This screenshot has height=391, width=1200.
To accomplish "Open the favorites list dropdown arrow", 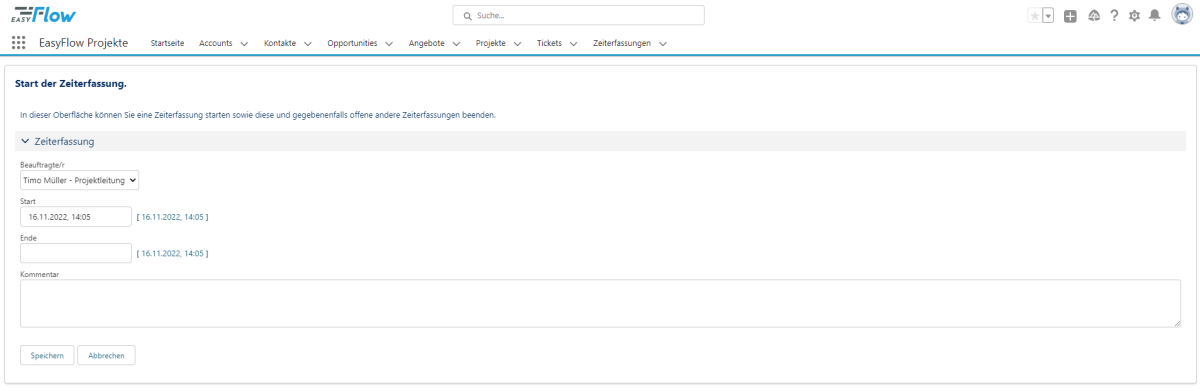I will click(1048, 16).
